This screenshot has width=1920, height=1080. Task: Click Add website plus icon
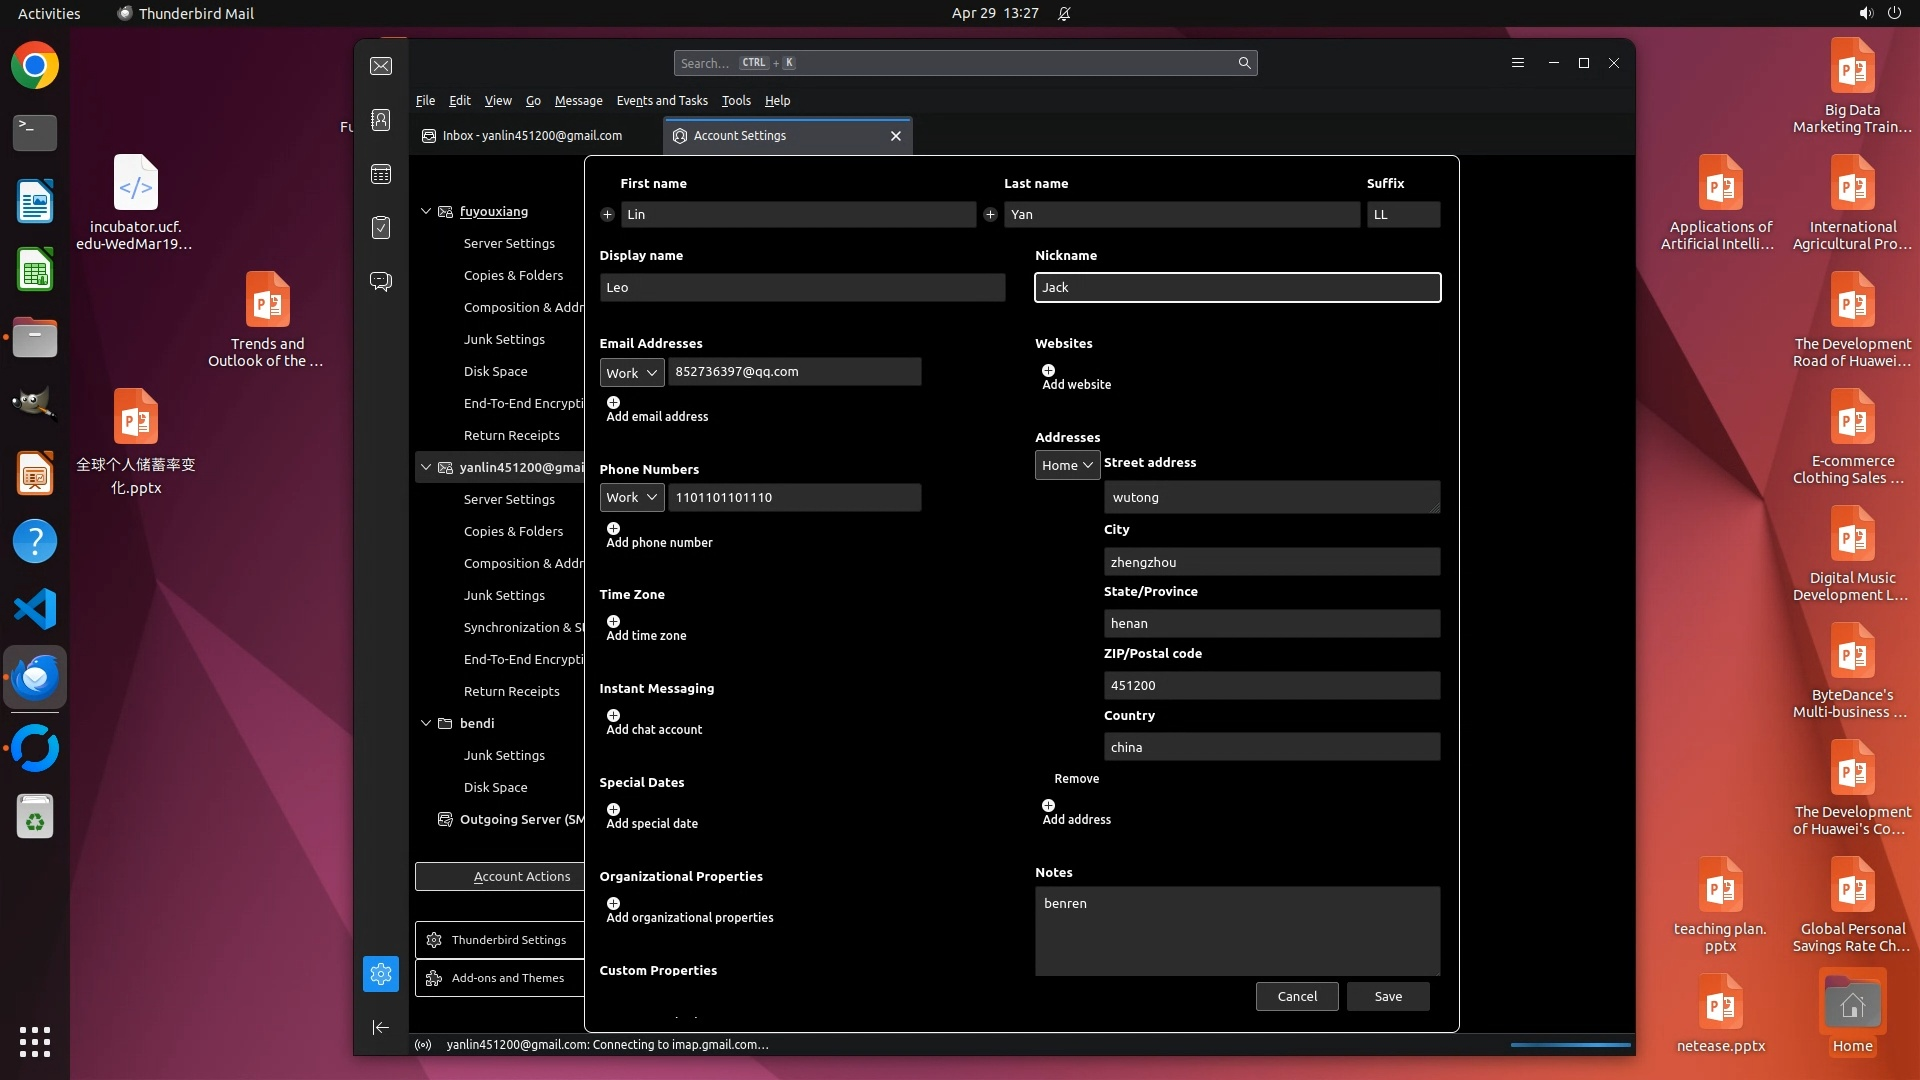1048,371
